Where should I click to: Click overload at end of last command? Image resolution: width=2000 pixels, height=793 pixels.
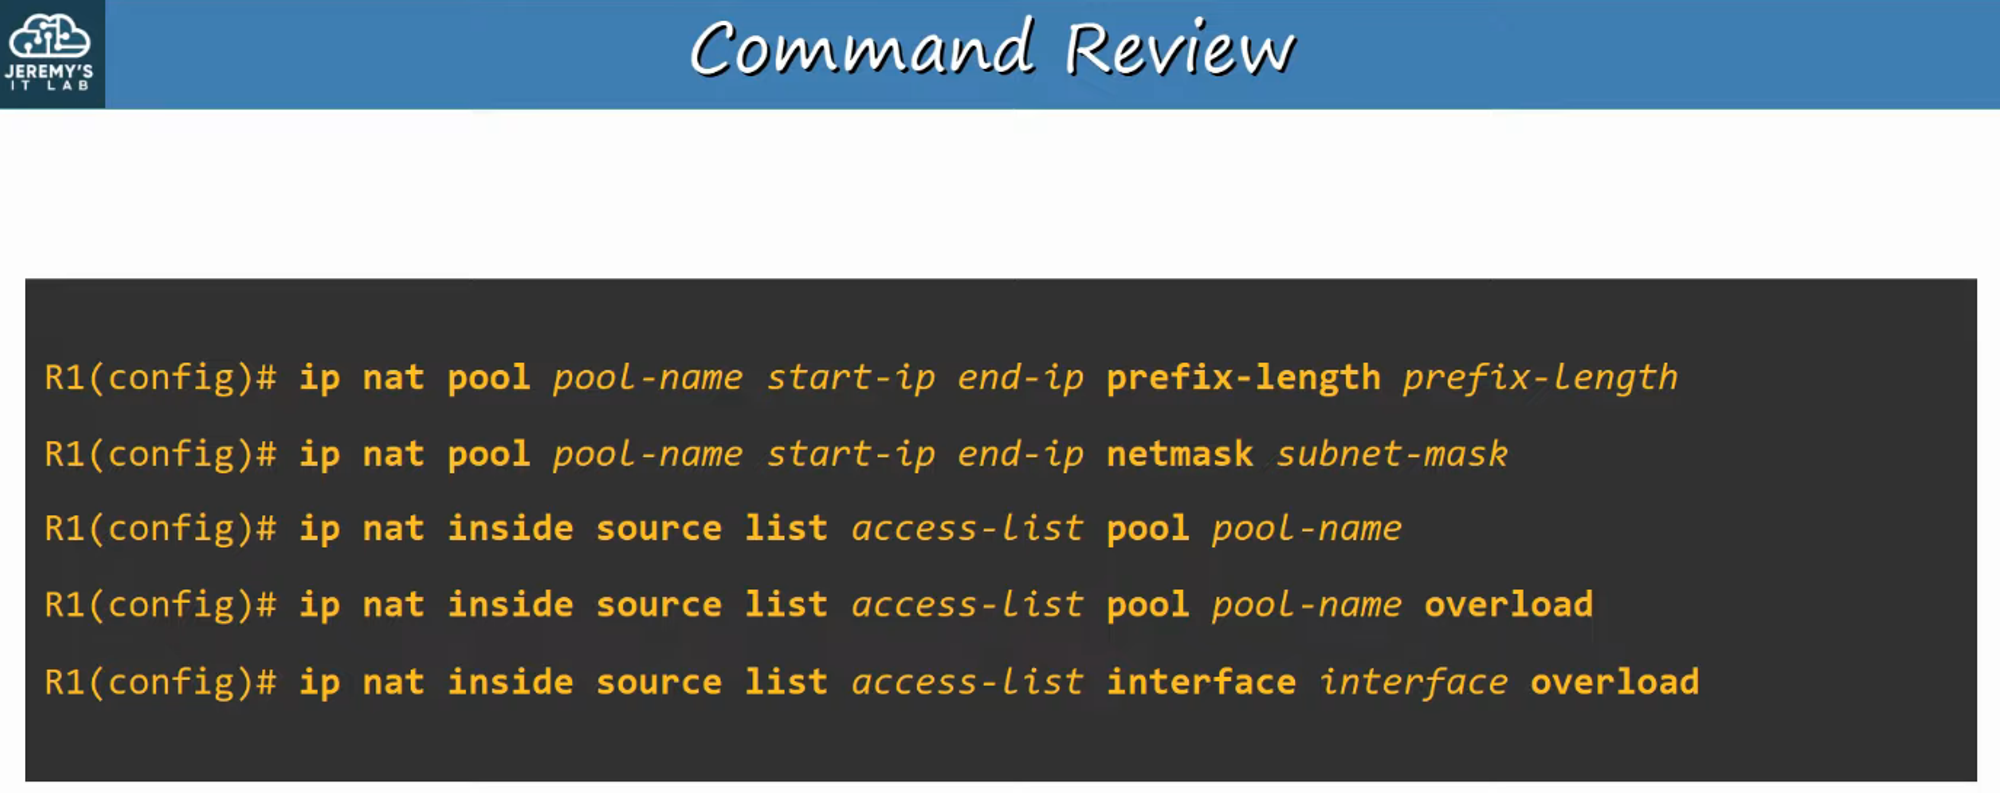point(1614,682)
